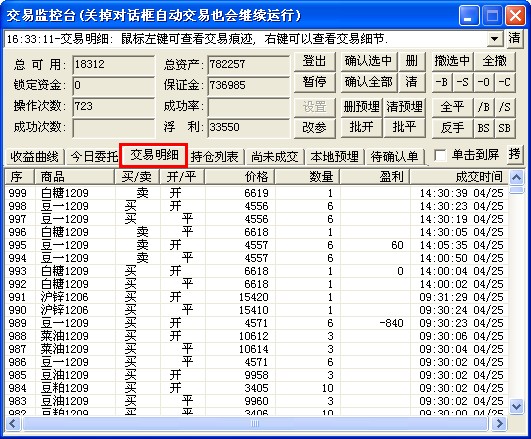
Task: Open the 收益曲线 tab
Action: click(35, 157)
